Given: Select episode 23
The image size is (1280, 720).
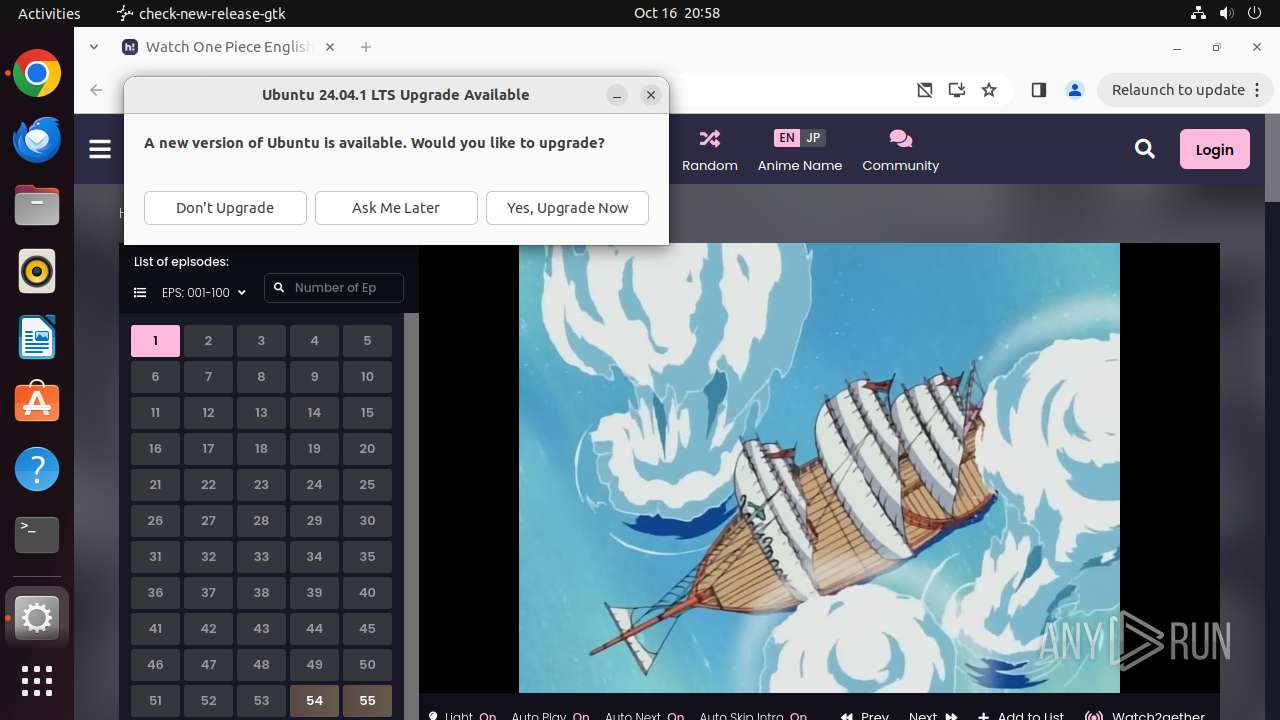Looking at the screenshot, I should tap(261, 485).
